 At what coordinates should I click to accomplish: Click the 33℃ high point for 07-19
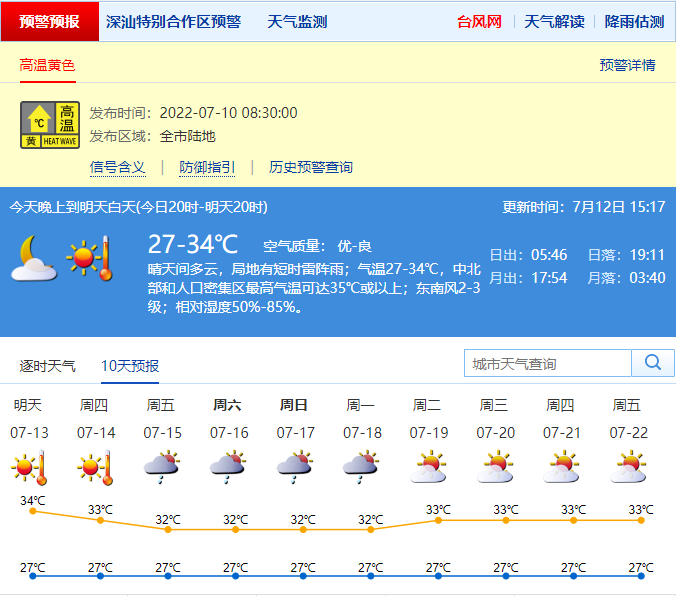tap(438, 521)
